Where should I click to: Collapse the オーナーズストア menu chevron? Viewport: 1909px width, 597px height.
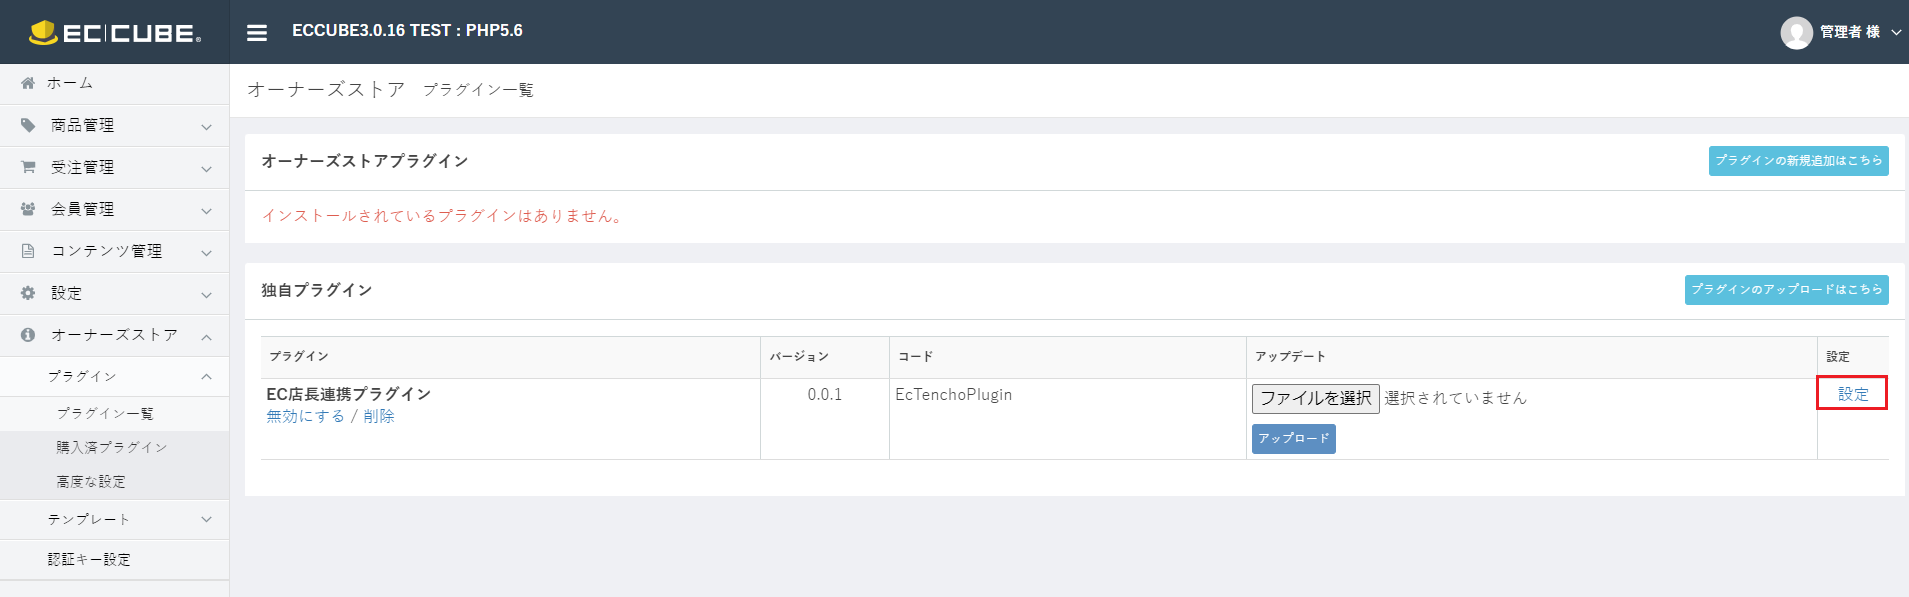(x=206, y=337)
